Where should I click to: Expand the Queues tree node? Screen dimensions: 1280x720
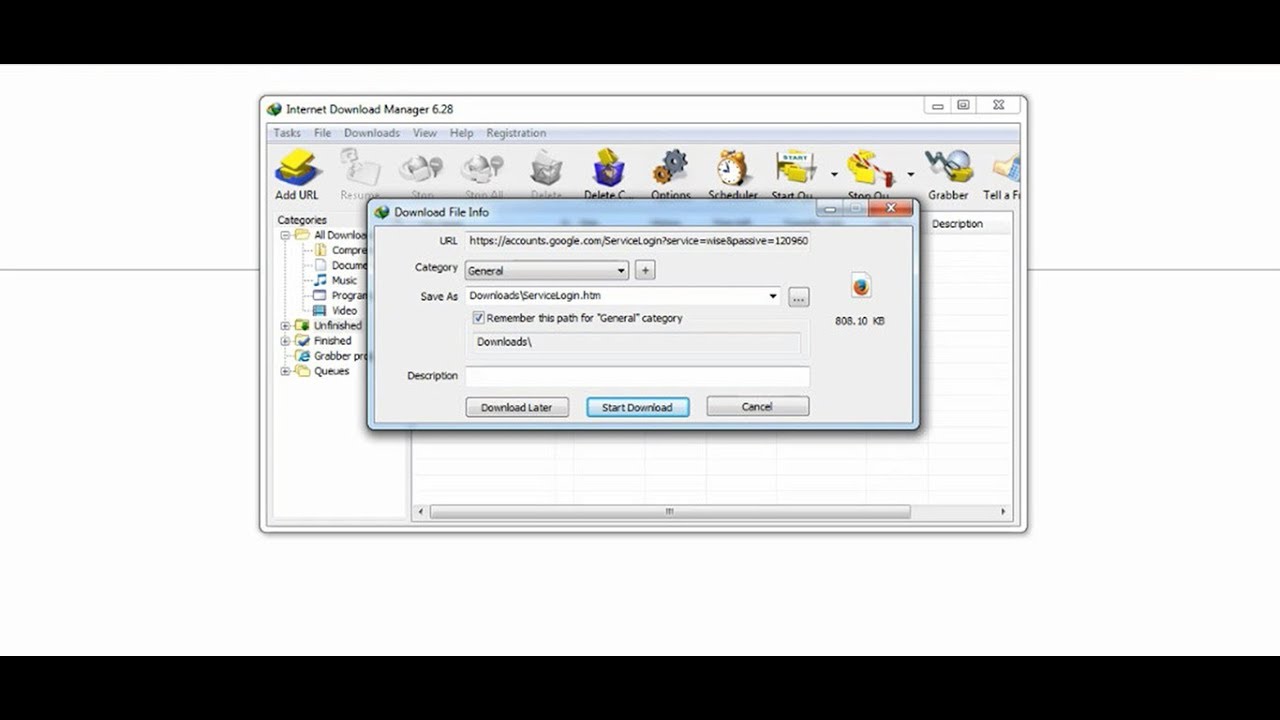click(285, 371)
